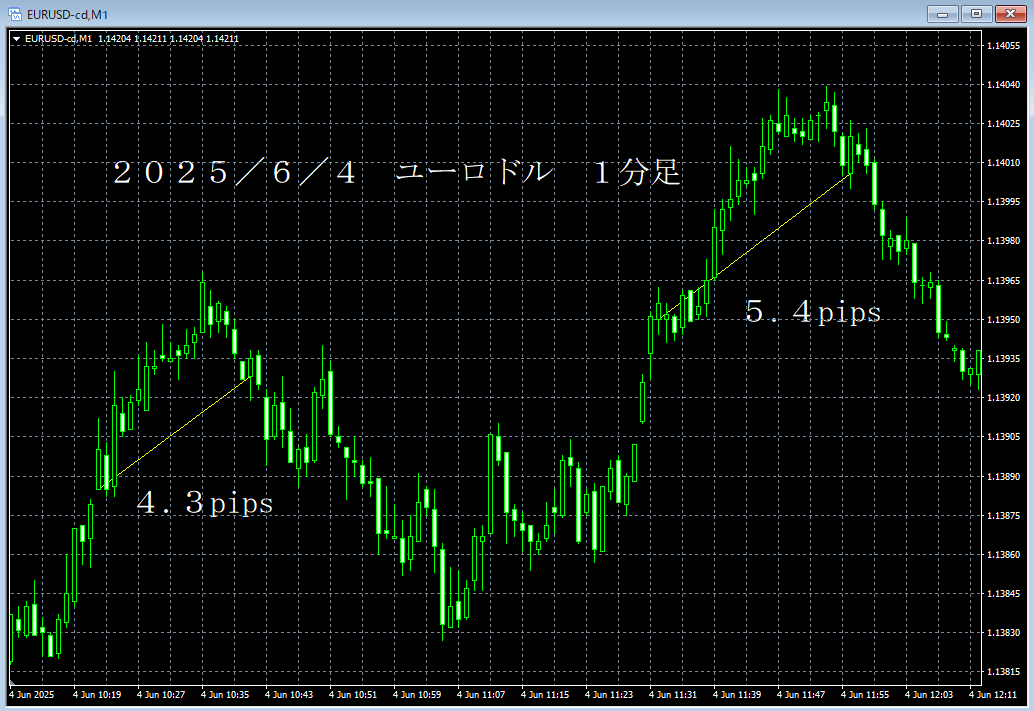
Task: Click price level 1.13920 on the price scale
Action: pos(1003,398)
